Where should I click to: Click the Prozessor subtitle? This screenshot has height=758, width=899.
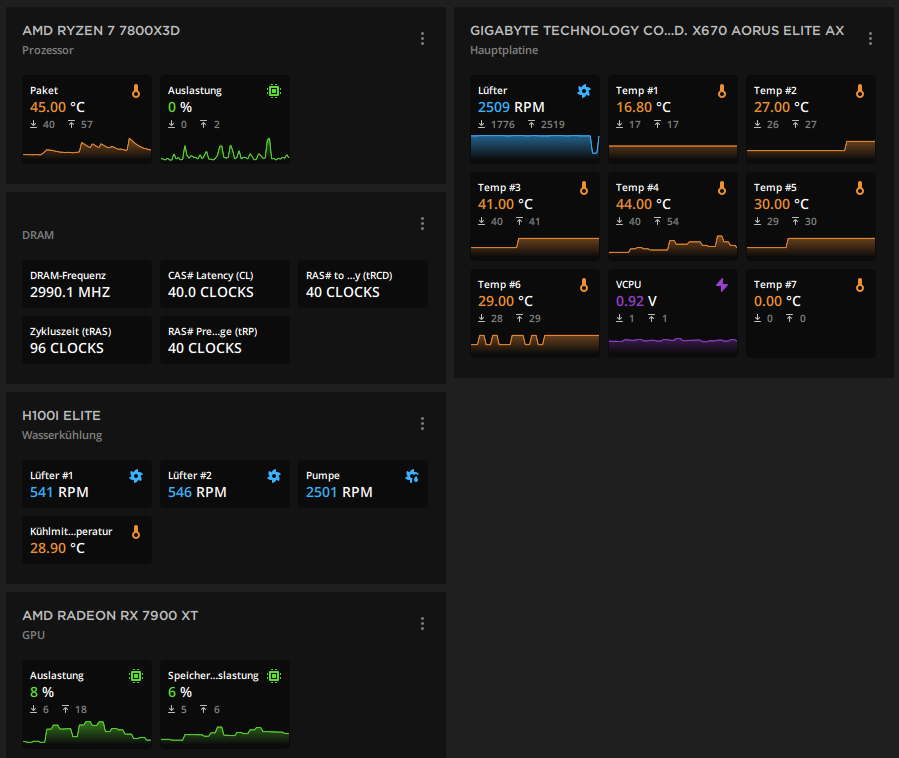point(48,50)
